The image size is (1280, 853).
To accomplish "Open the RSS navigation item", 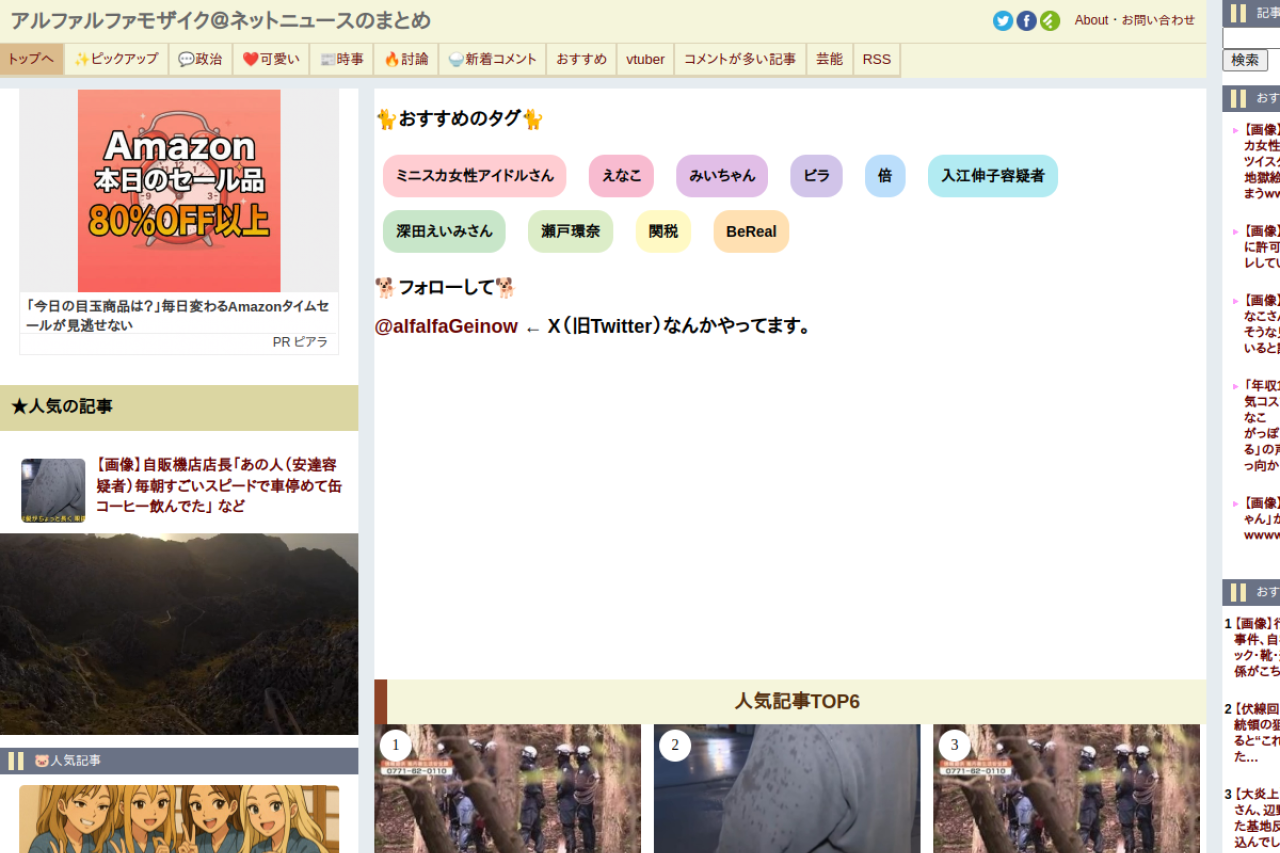I will [877, 60].
